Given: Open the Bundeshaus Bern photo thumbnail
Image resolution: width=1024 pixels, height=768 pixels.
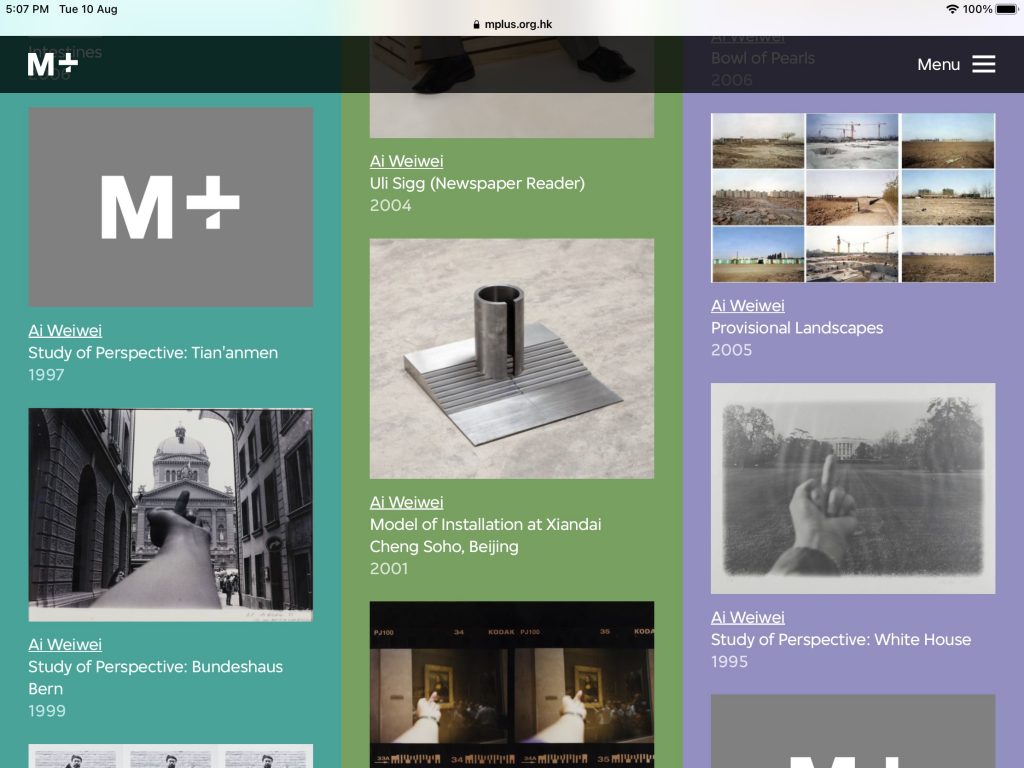Looking at the screenshot, I should click(x=170, y=515).
